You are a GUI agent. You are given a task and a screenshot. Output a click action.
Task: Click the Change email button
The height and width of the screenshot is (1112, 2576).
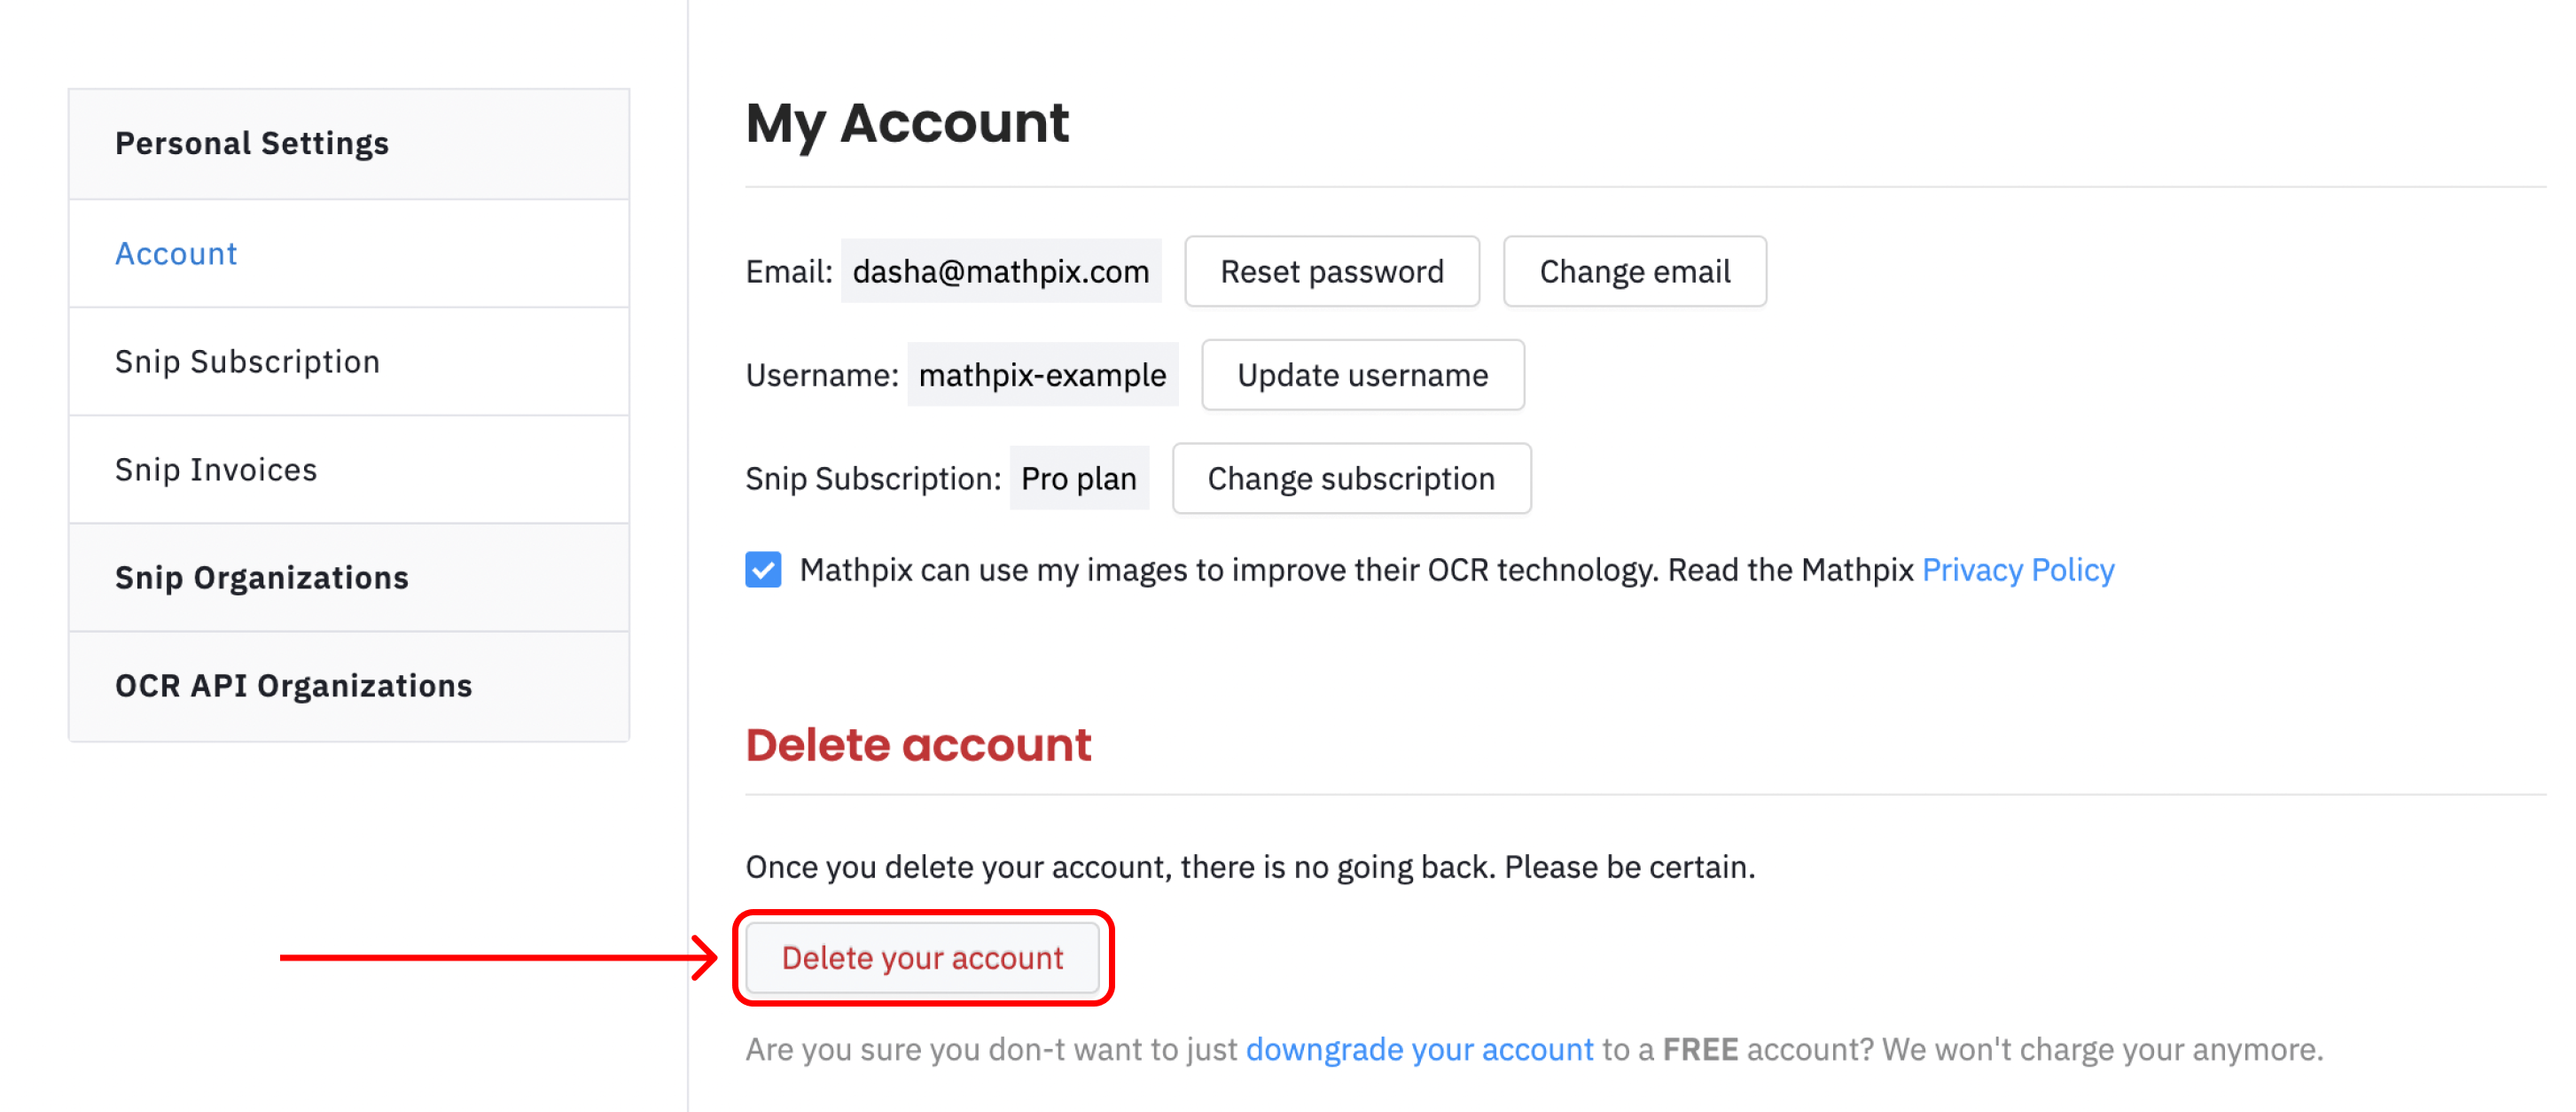pos(1634,271)
